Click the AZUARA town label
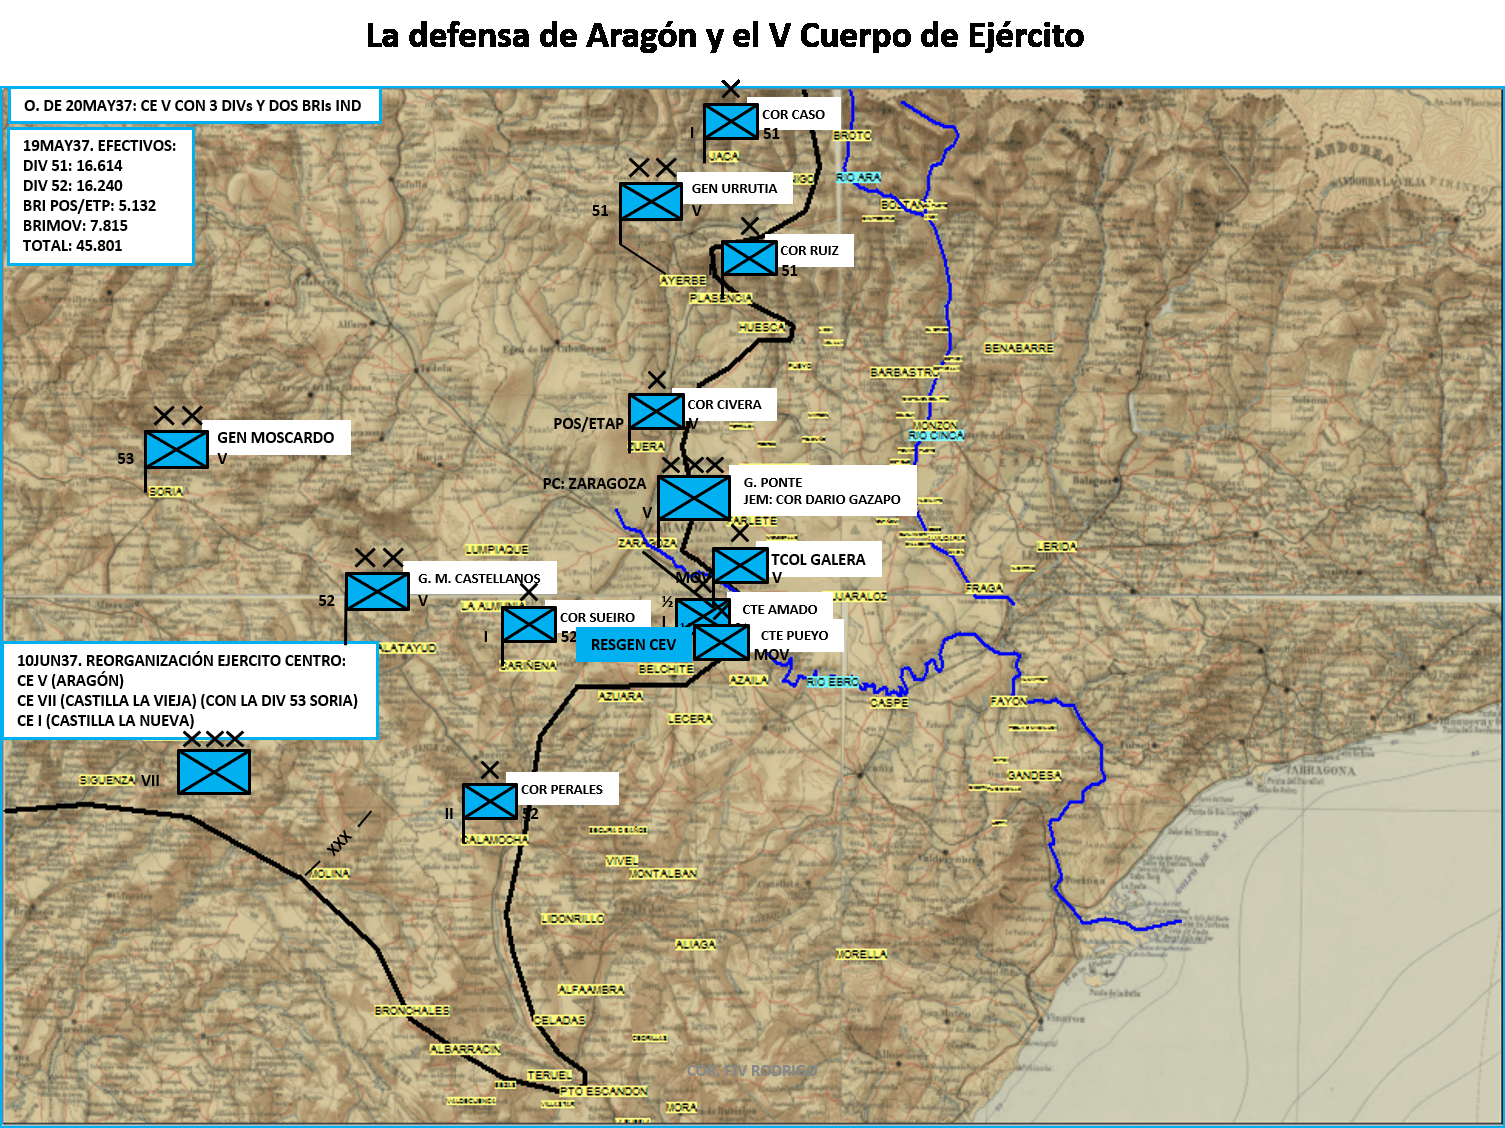Viewport: 1505px width, 1128px height. click(621, 696)
